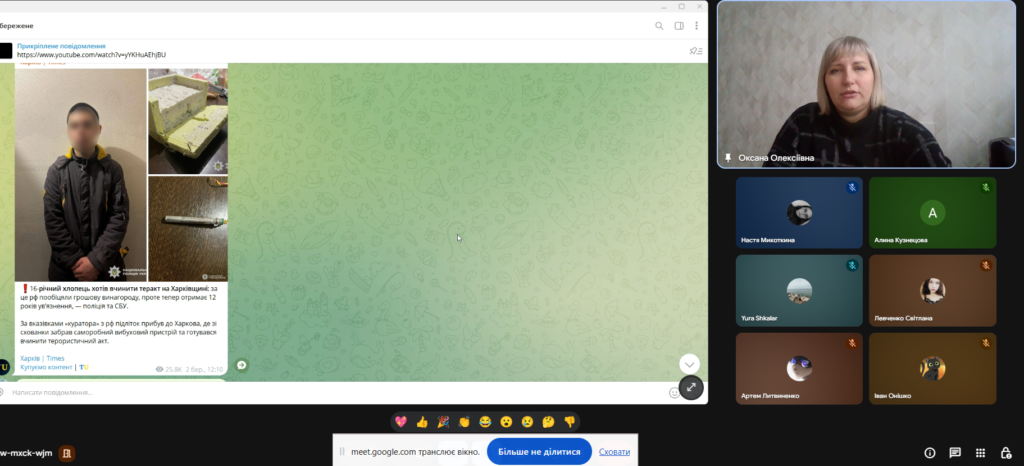The width and height of the screenshot is (1024, 466).
Task: Open the Meet chat panel
Action: tap(955, 452)
